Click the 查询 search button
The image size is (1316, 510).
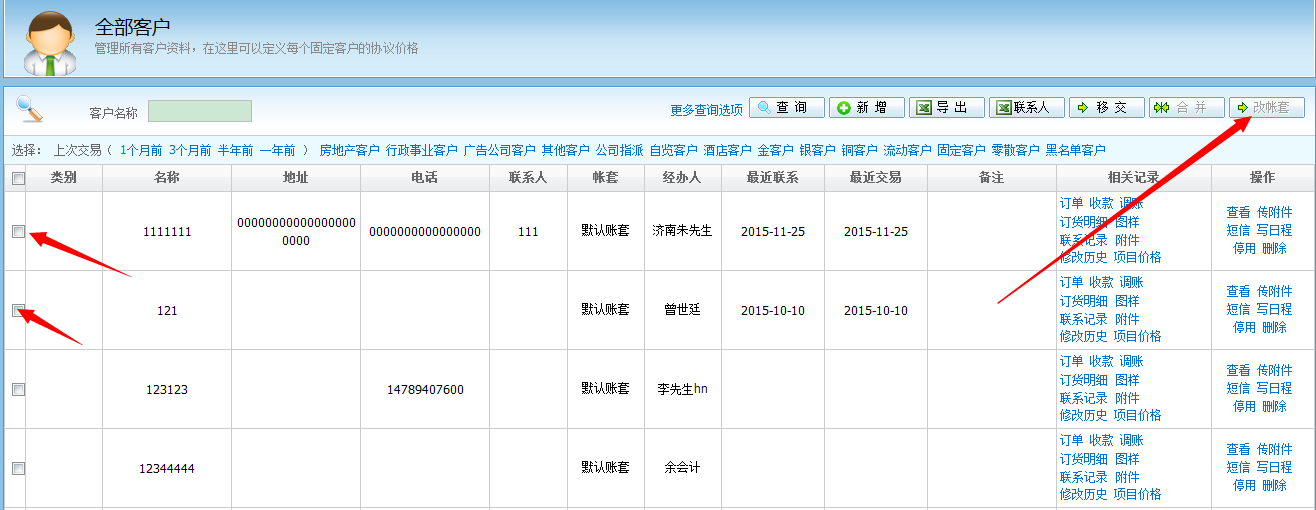787,108
